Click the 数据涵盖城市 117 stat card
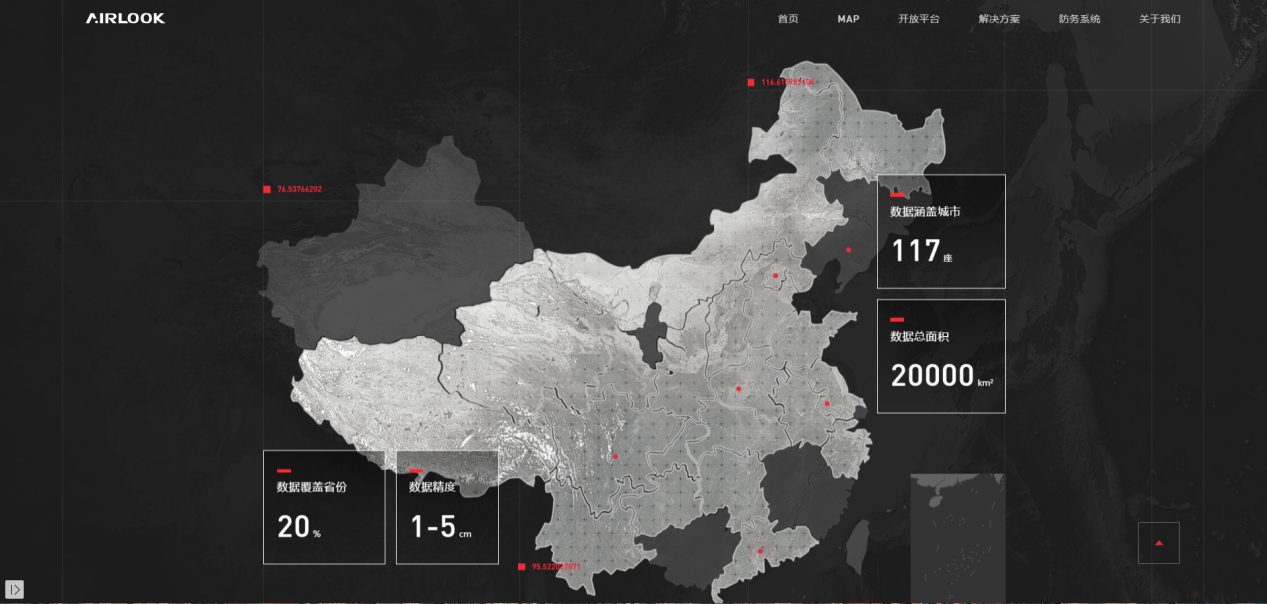 point(941,232)
